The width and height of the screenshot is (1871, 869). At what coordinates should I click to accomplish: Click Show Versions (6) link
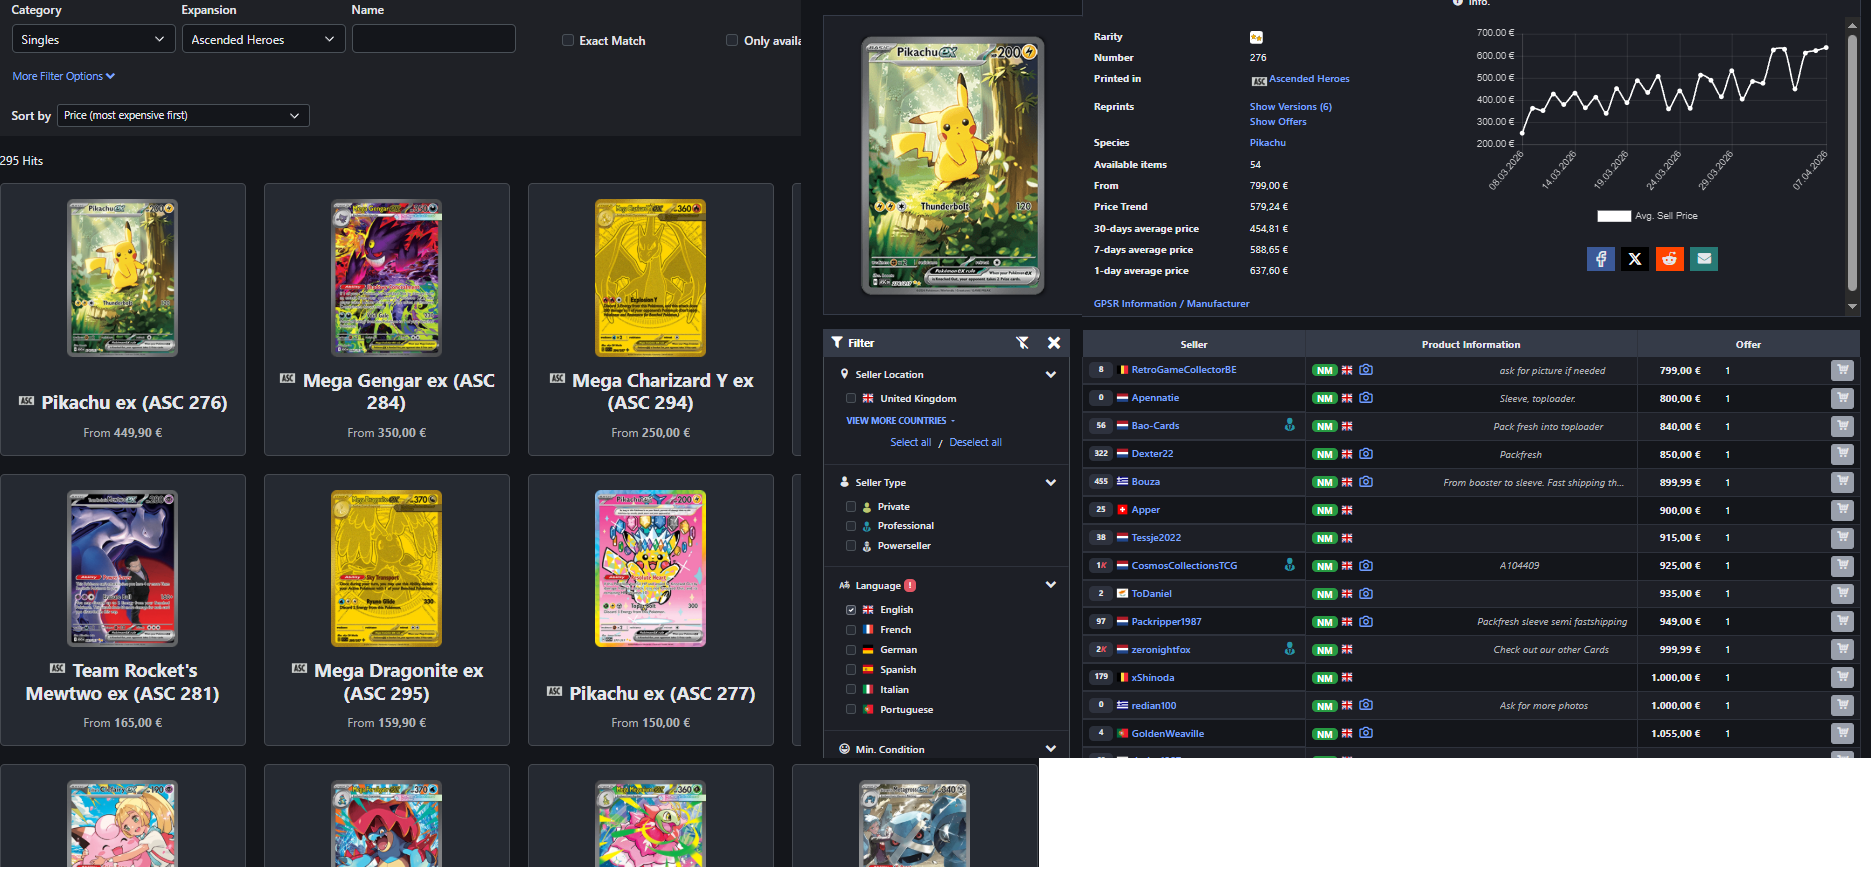[1290, 107]
